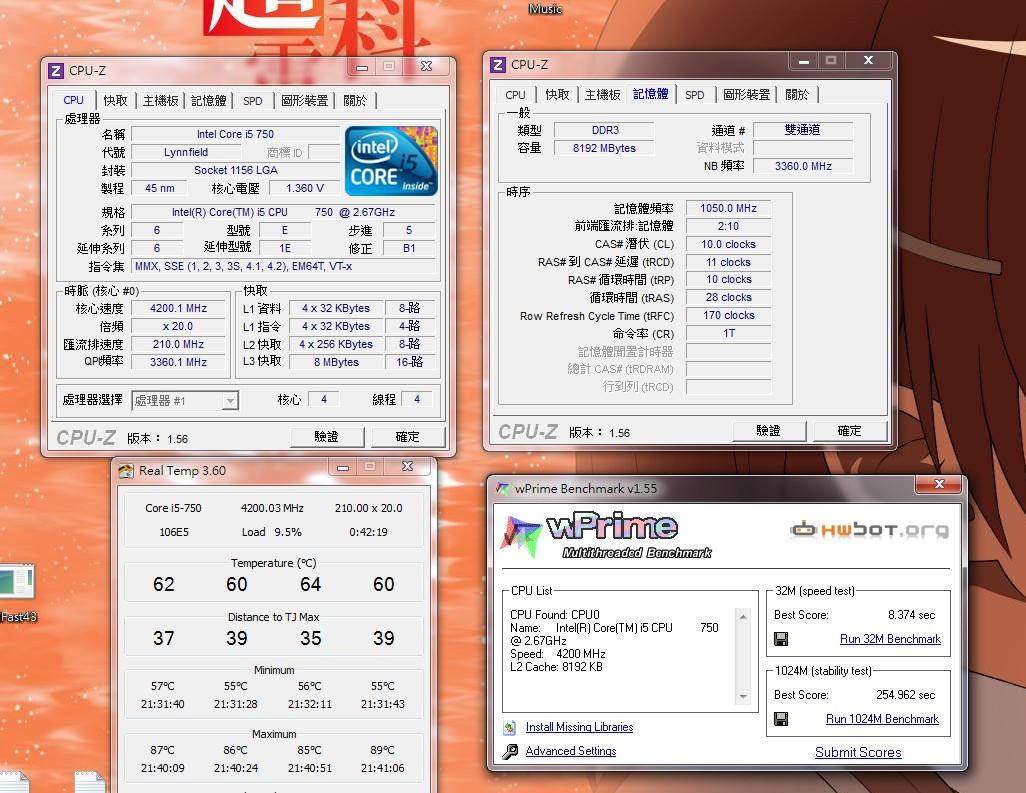Select SPD tab in the memory CPU-Z window

coord(695,95)
